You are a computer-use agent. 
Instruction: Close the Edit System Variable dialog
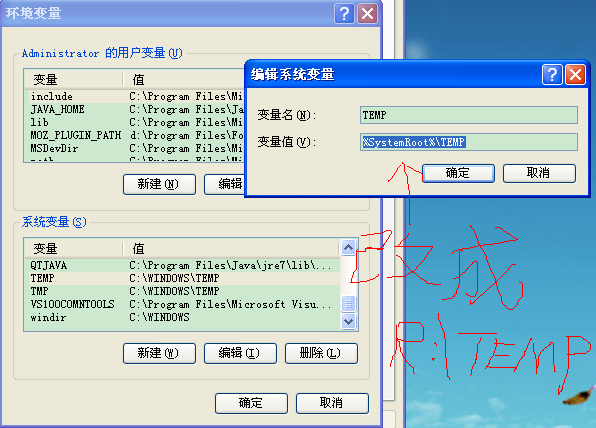[x=575, y=75]
